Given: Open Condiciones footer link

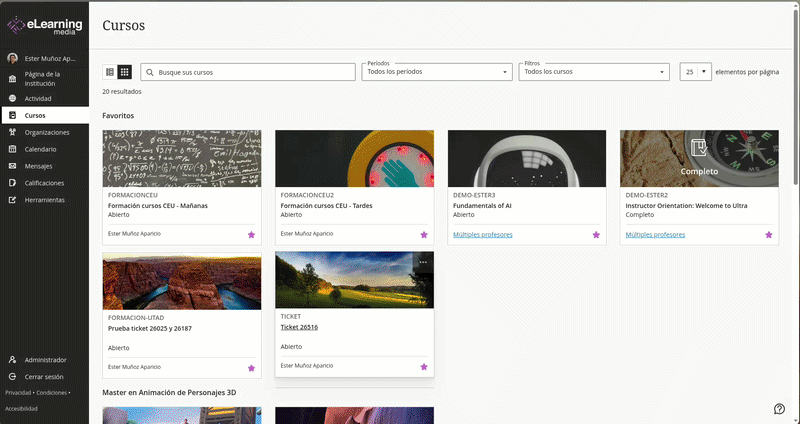Looking at the screenshot, I should (52, 393).
